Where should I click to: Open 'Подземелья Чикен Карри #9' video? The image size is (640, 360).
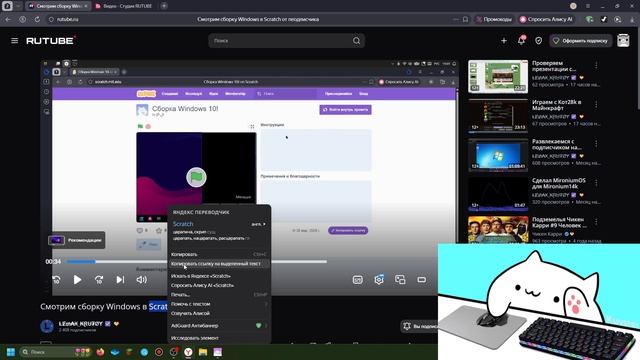[498, 231]
